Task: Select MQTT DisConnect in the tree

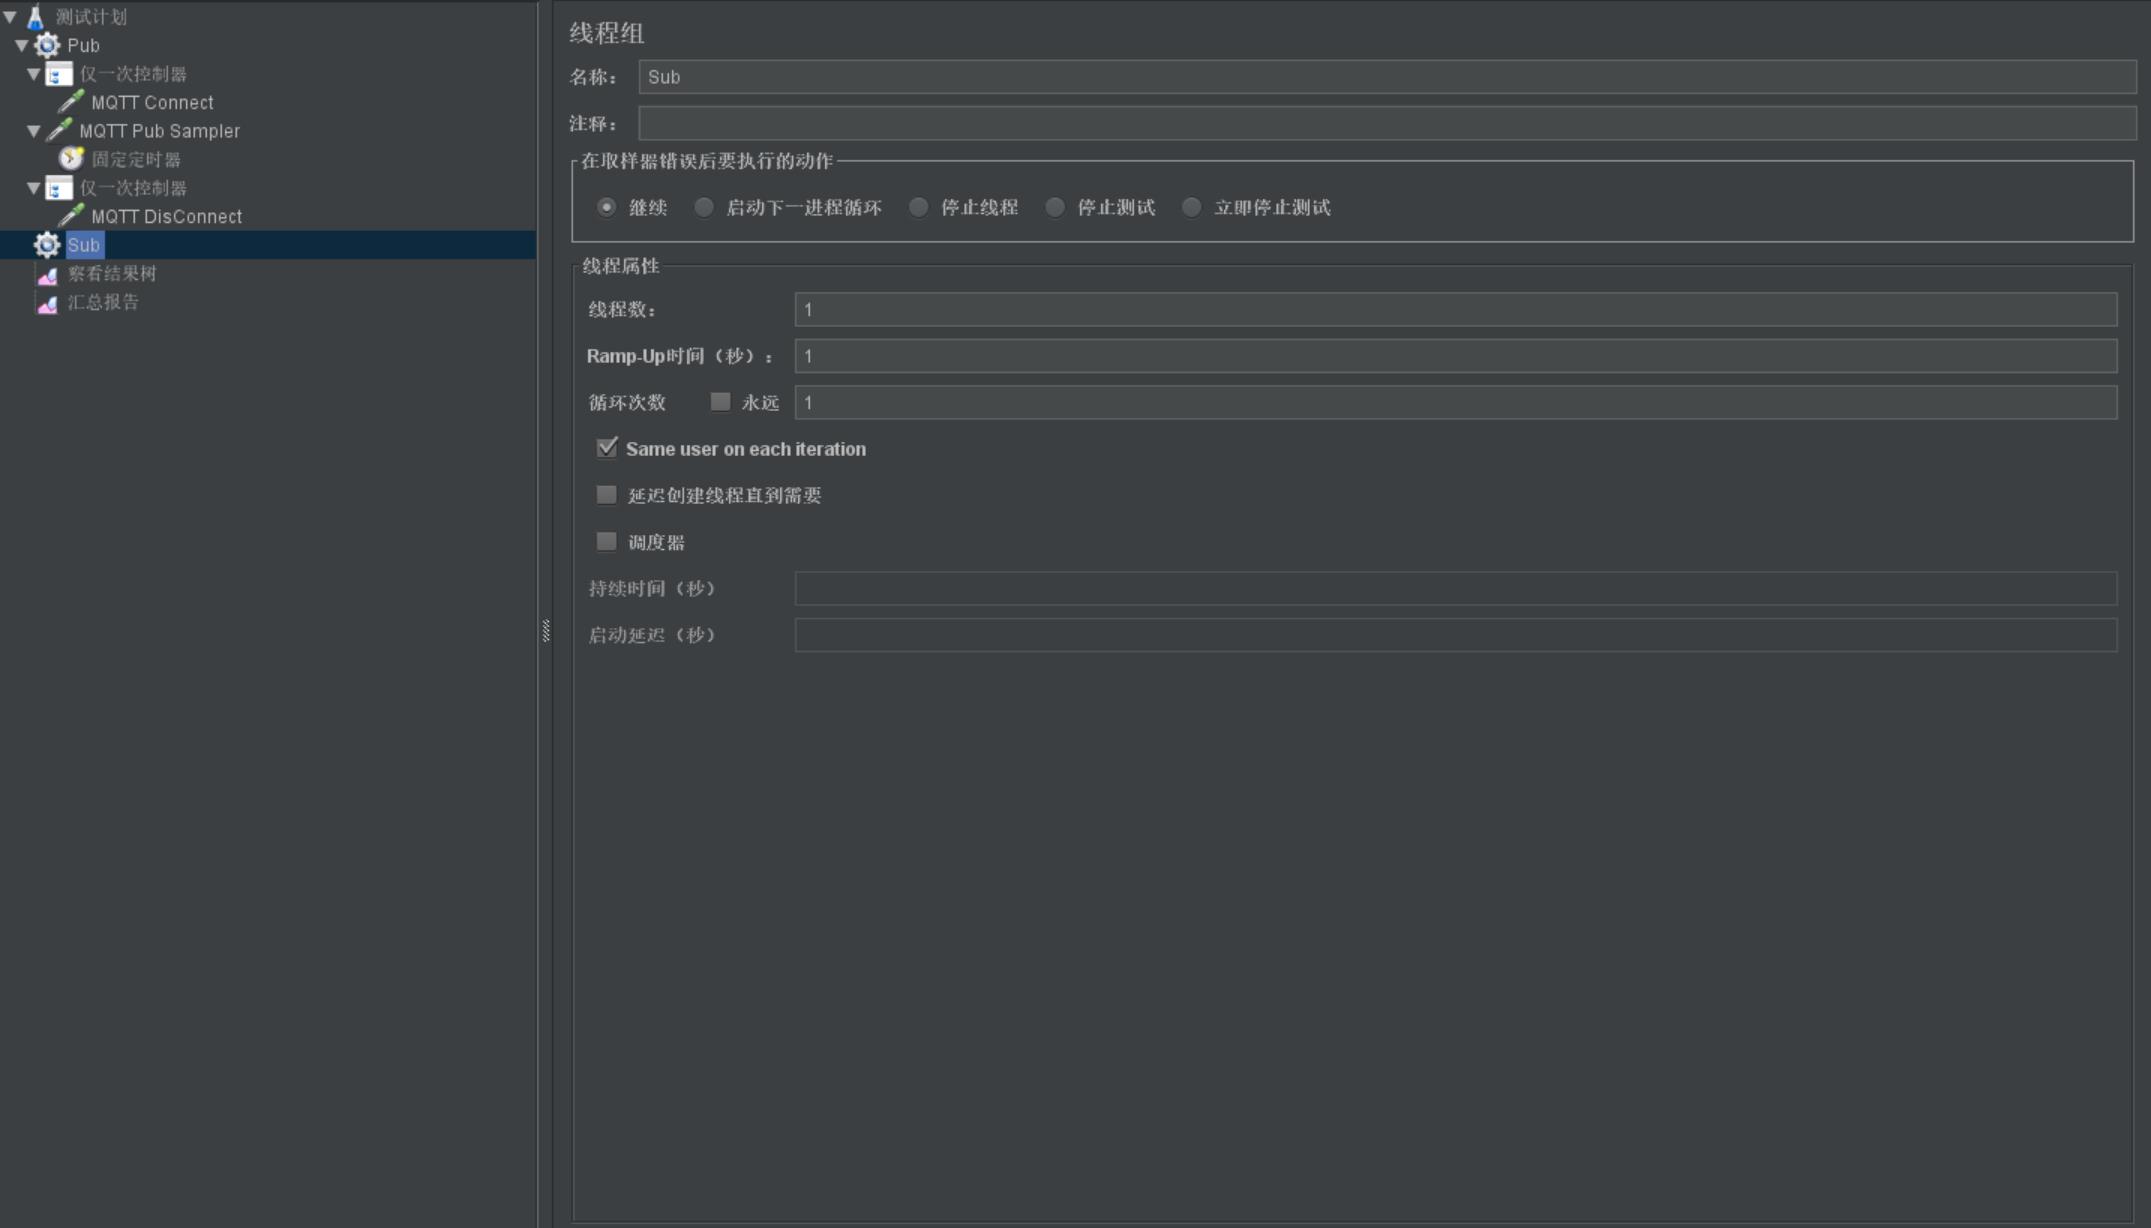Action: tap(166, 216)
